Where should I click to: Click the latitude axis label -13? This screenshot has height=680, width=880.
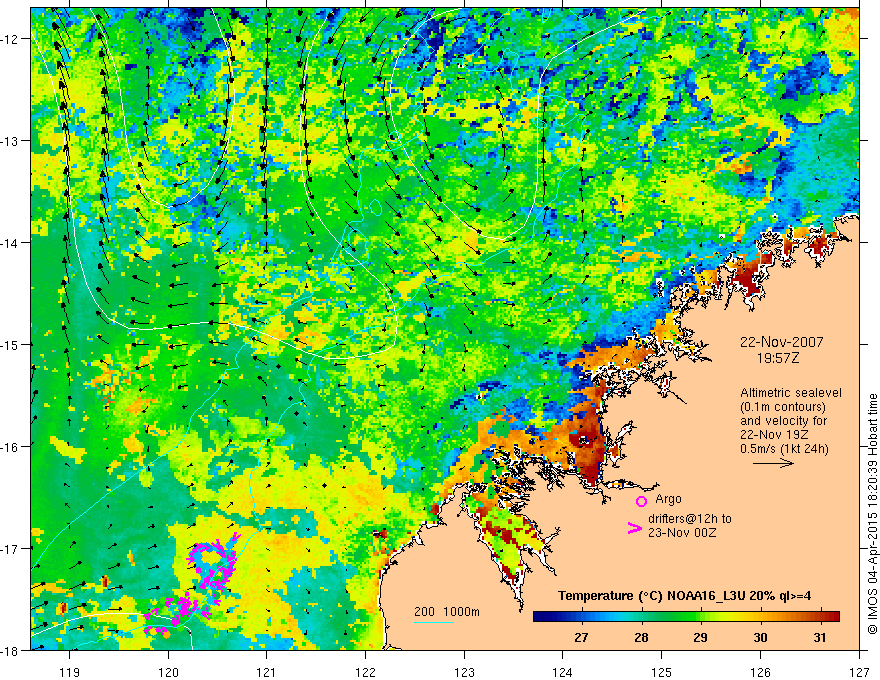click(11, 140)
